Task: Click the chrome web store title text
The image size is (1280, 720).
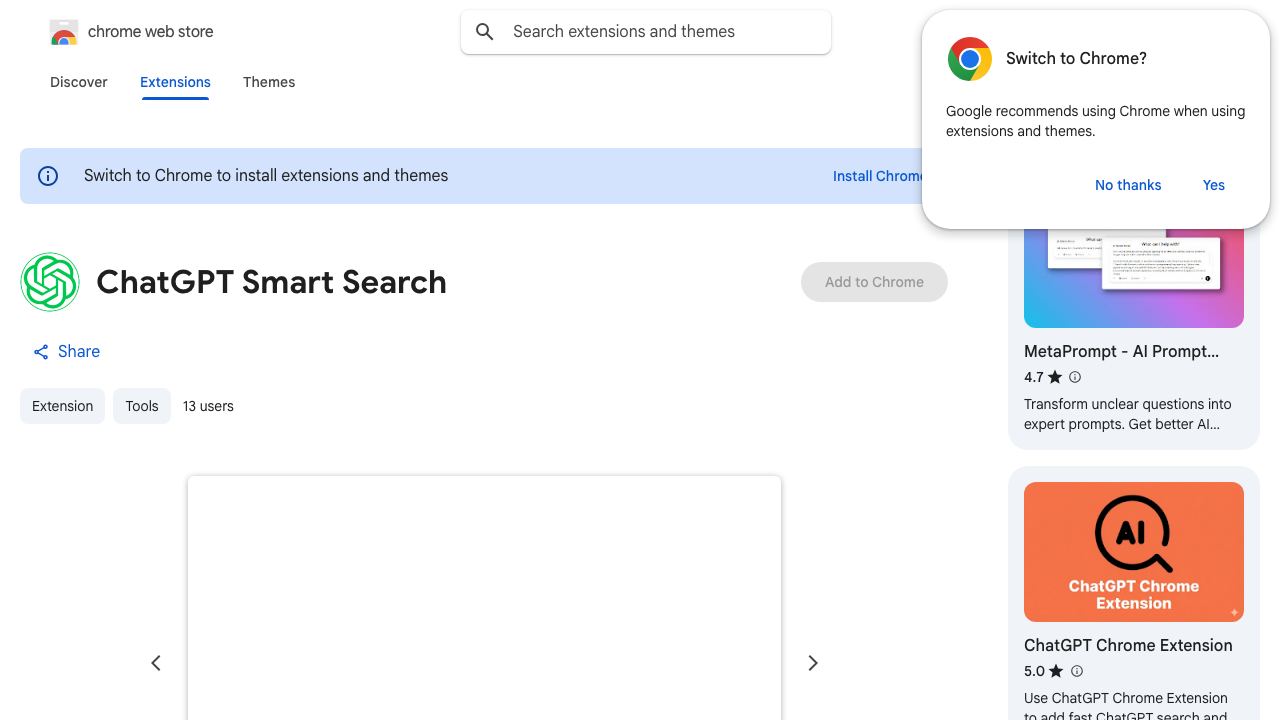Action: (x=151, y=32)
